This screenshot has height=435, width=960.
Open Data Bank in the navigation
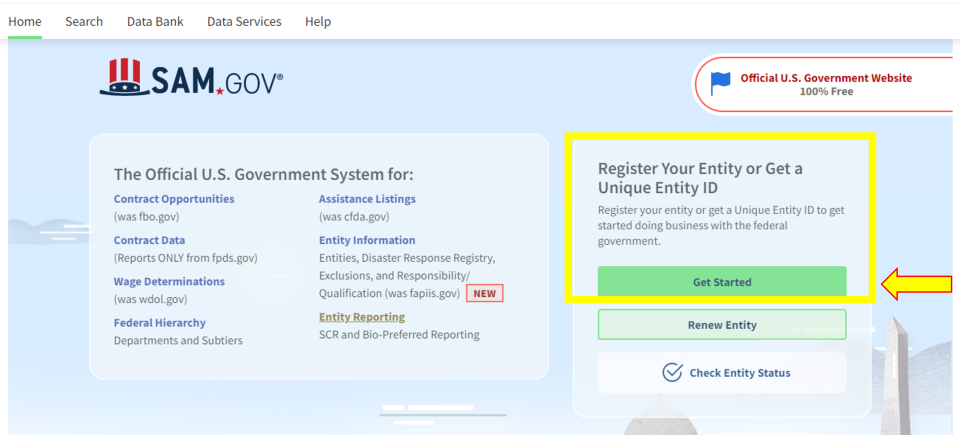[x=155, y=21]
